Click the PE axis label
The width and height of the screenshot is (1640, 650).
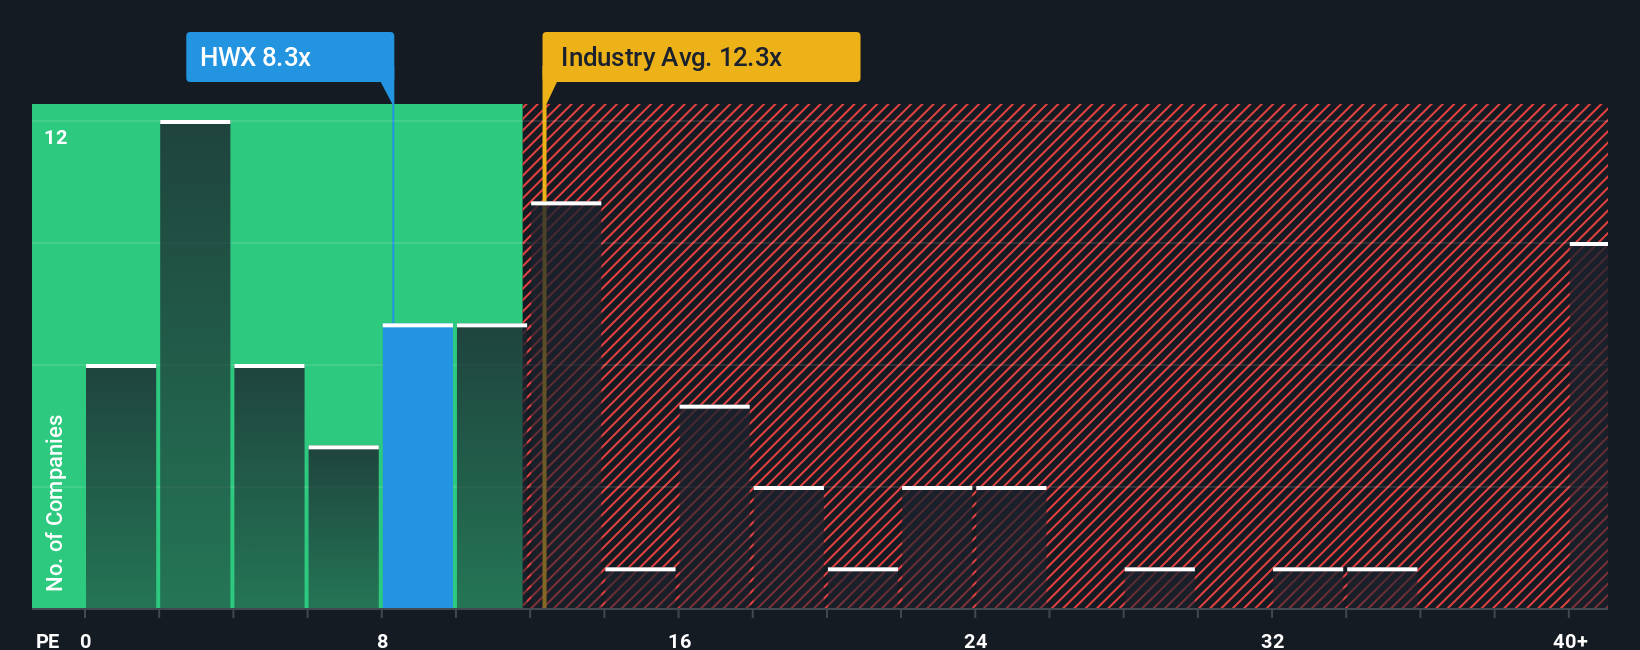pyautogui.click(x=48, y=640)
